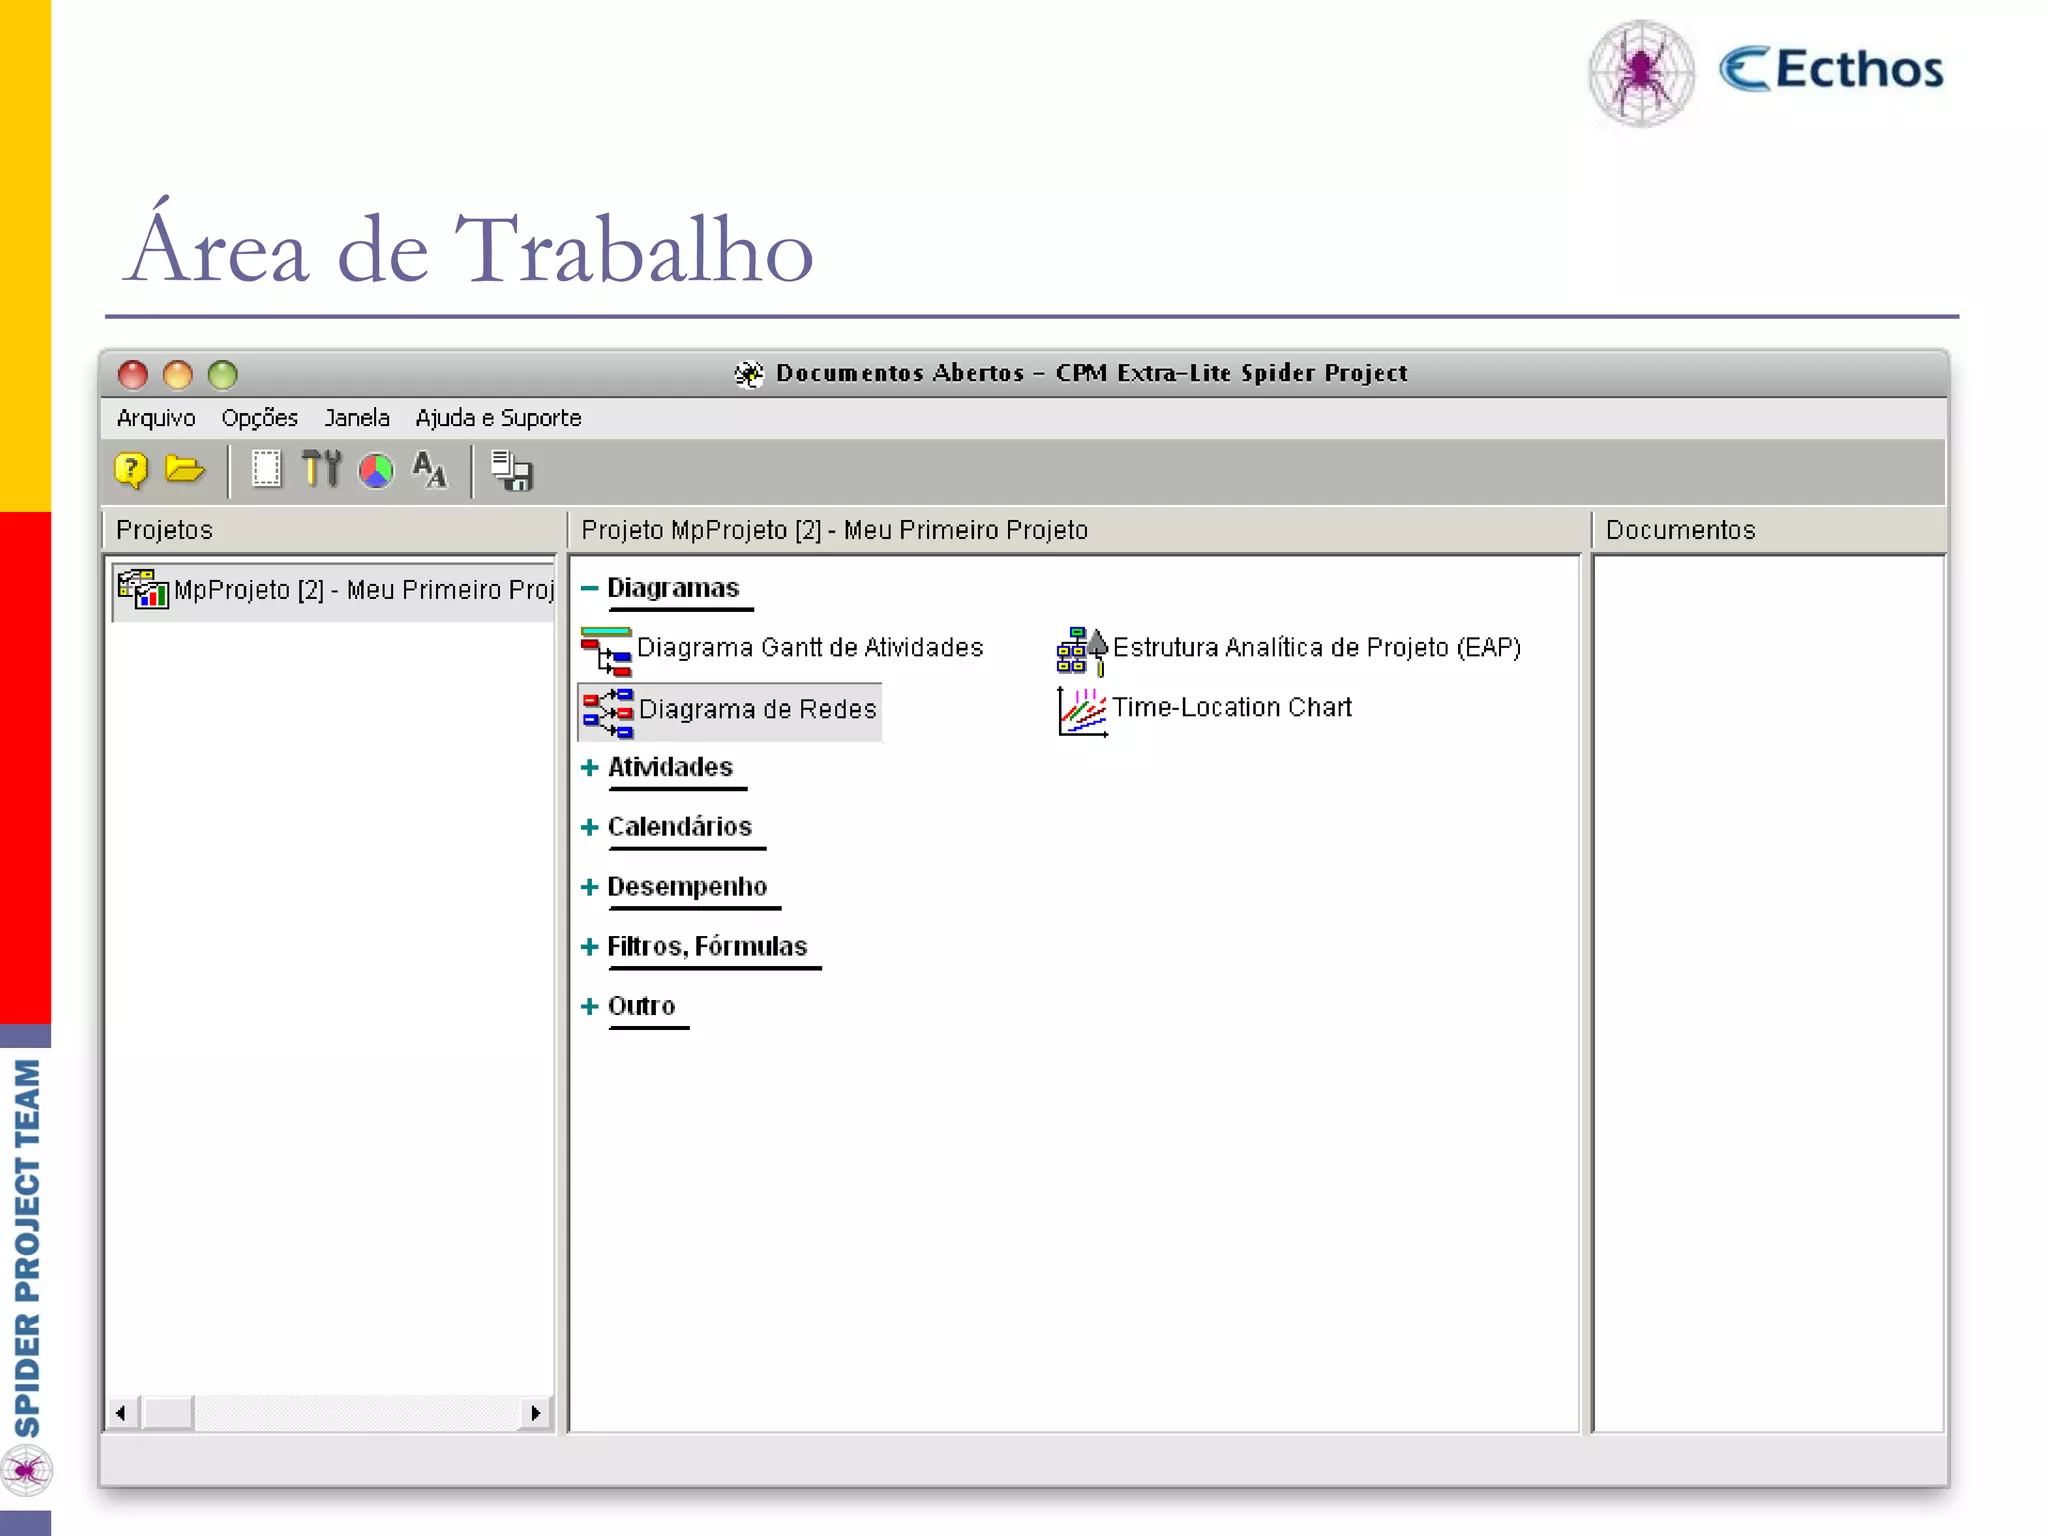Screen dimensions: 2048x1536
Task: Collapse the Diagramas section
Action: (589, 588)
